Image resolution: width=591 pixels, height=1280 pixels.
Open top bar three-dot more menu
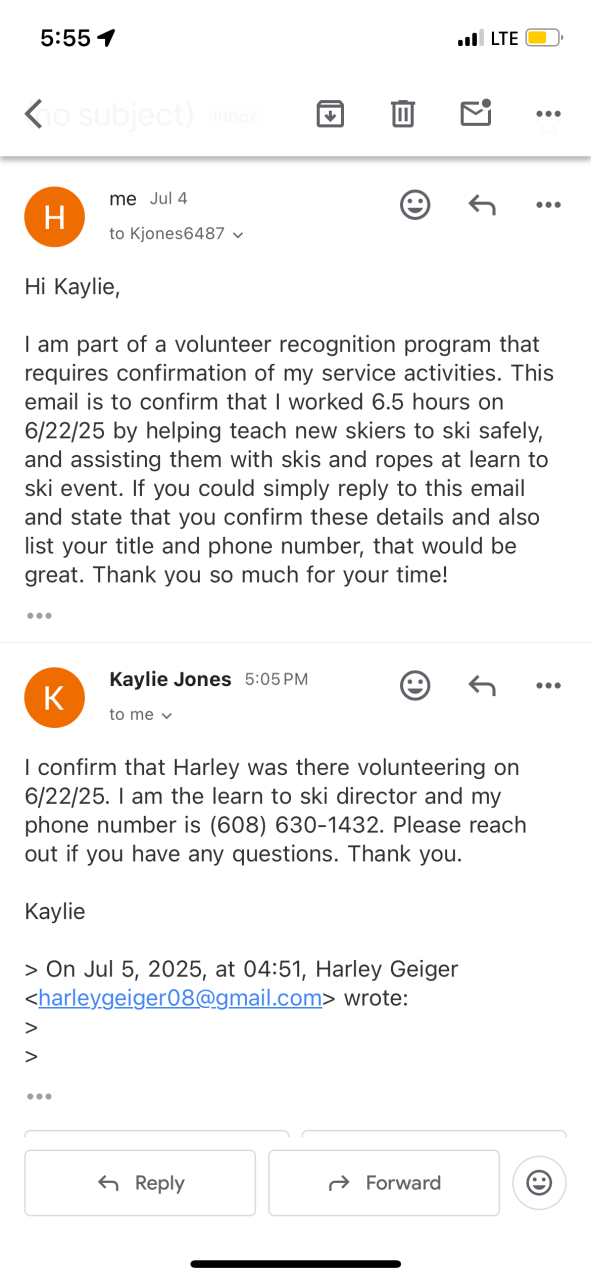548,115
